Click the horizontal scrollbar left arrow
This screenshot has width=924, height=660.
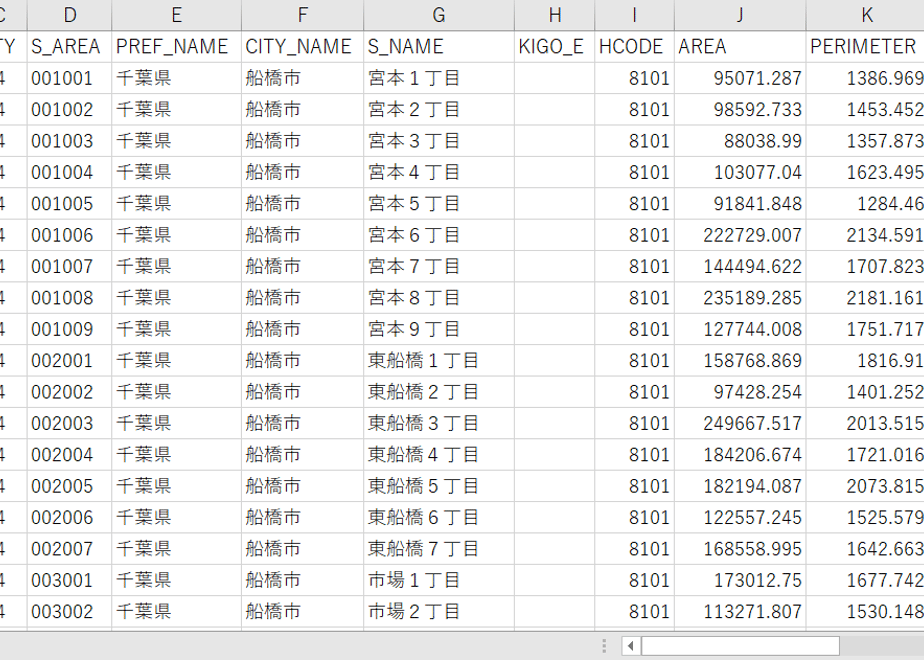pos(631,646)
